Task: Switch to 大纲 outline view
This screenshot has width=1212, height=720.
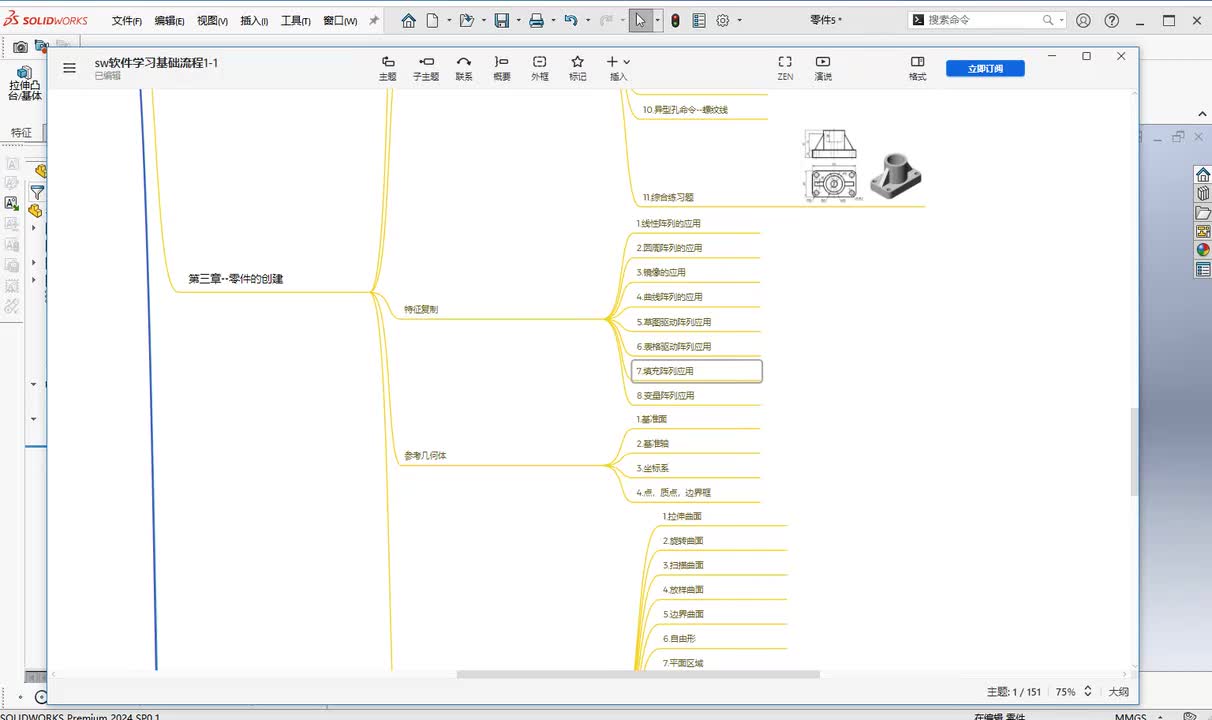Action: [x=1118, y=692]
